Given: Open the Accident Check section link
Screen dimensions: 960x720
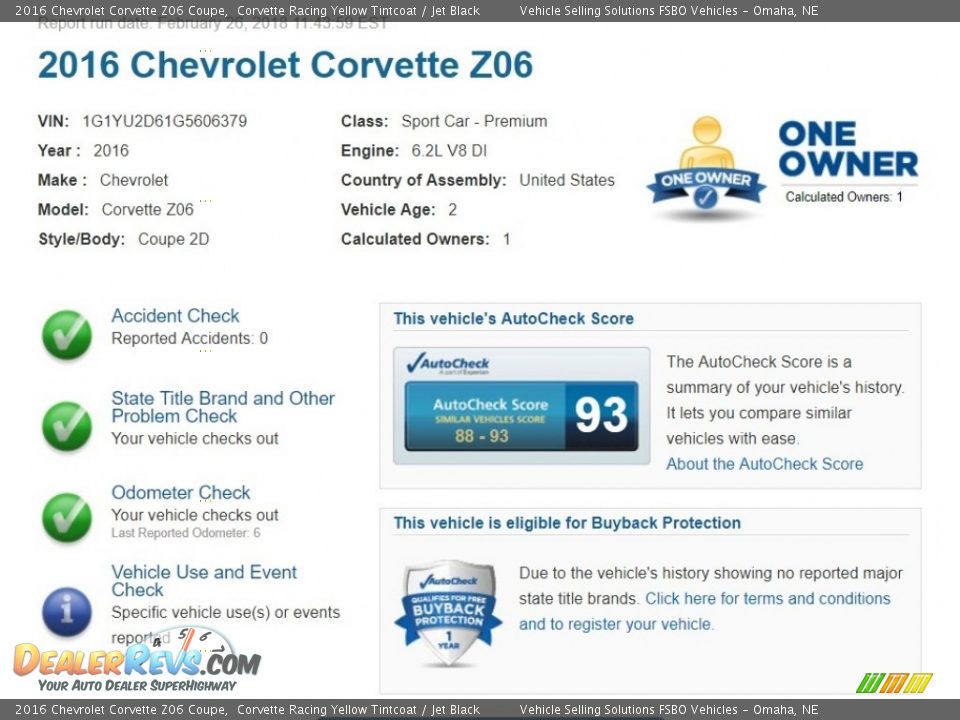Looking at the screenshot, I should pyautogui.click(x=175, y=316).
